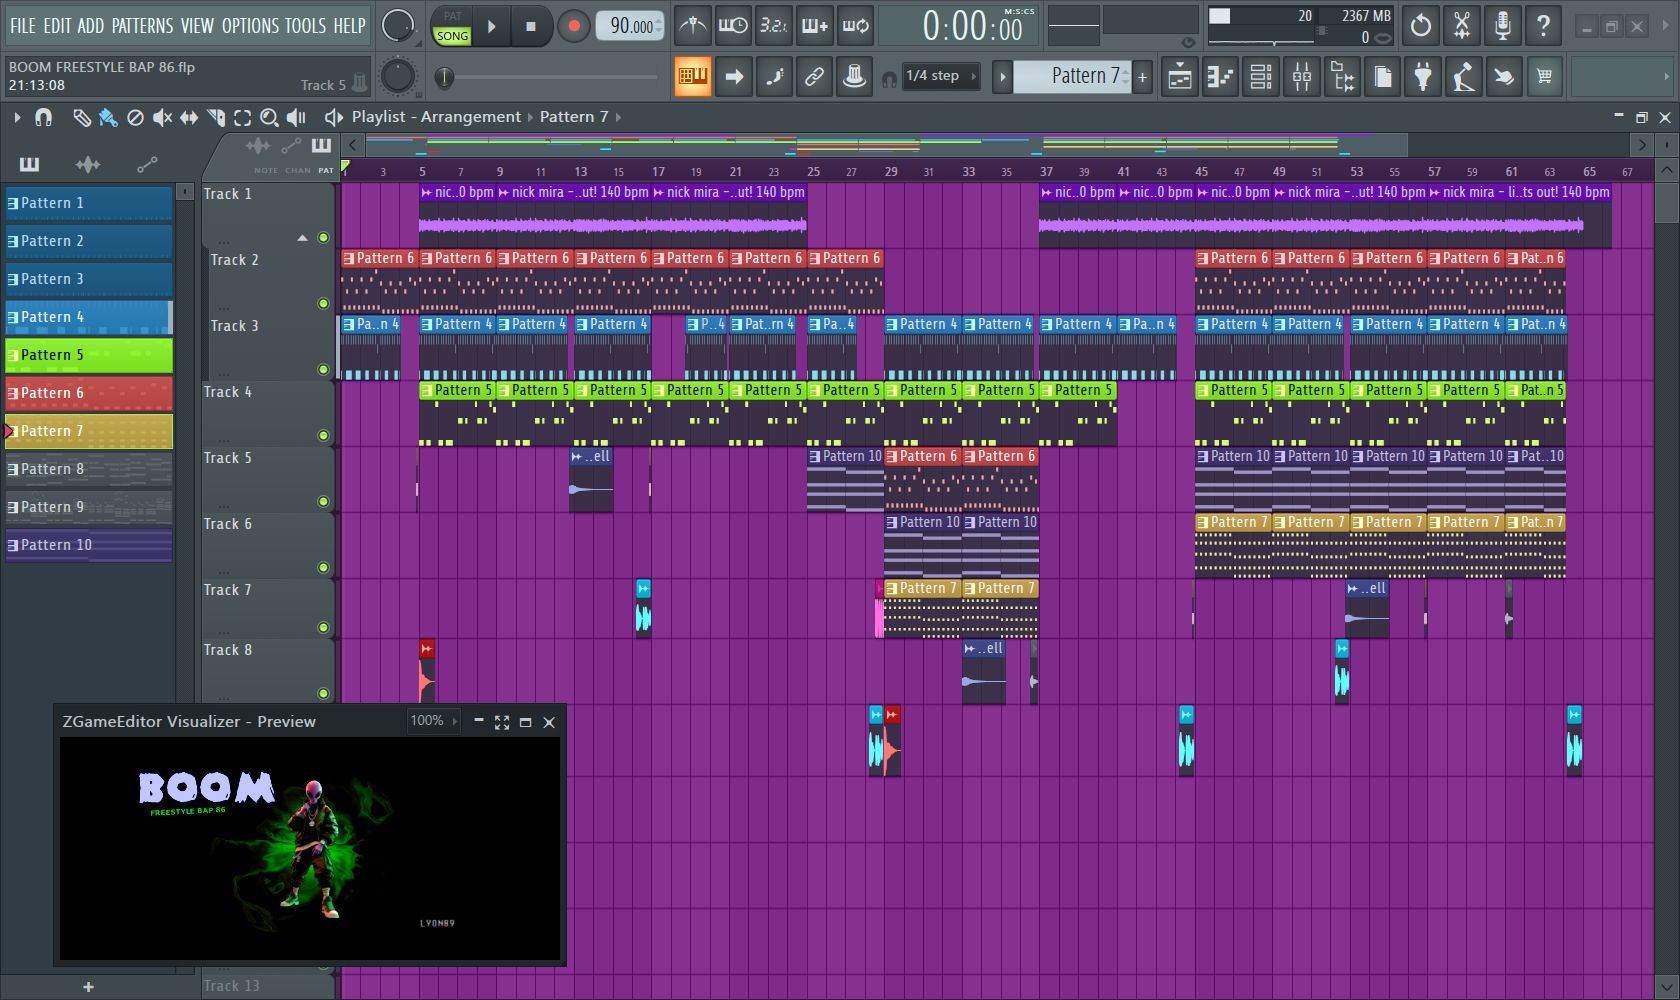The width and height of the screenshot is (1680, 1000).
Task: Toggle SONG/PAT mode switch
Action: [x=452, y=27]
